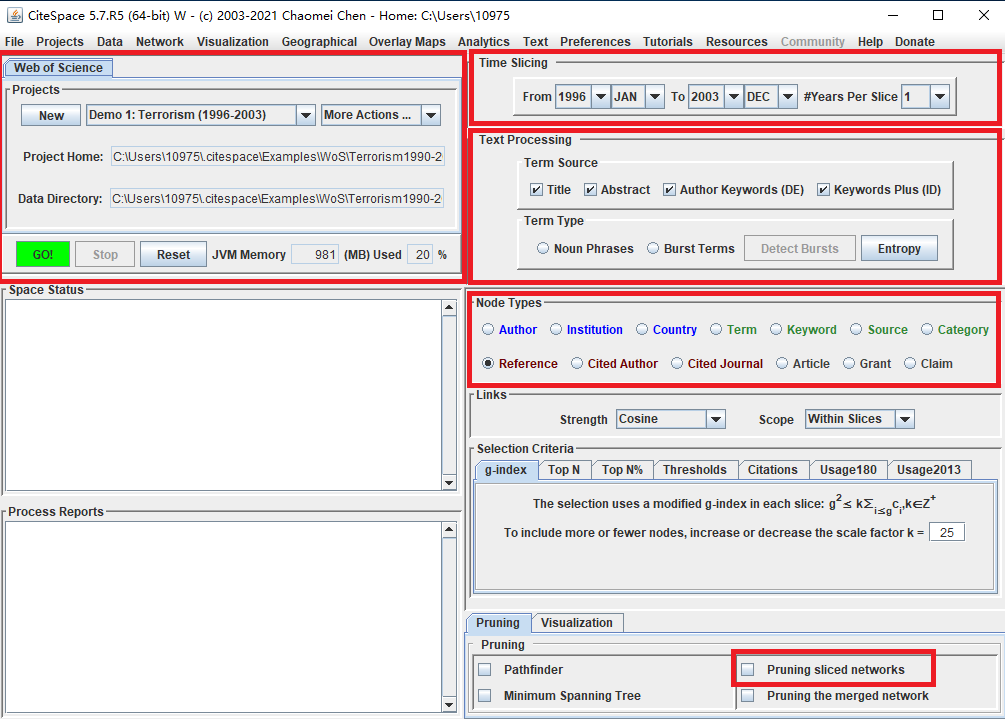Click the scale factor k input field
Screen dimensions: 1005x719
pyautogui.click(x=947, y=533)
